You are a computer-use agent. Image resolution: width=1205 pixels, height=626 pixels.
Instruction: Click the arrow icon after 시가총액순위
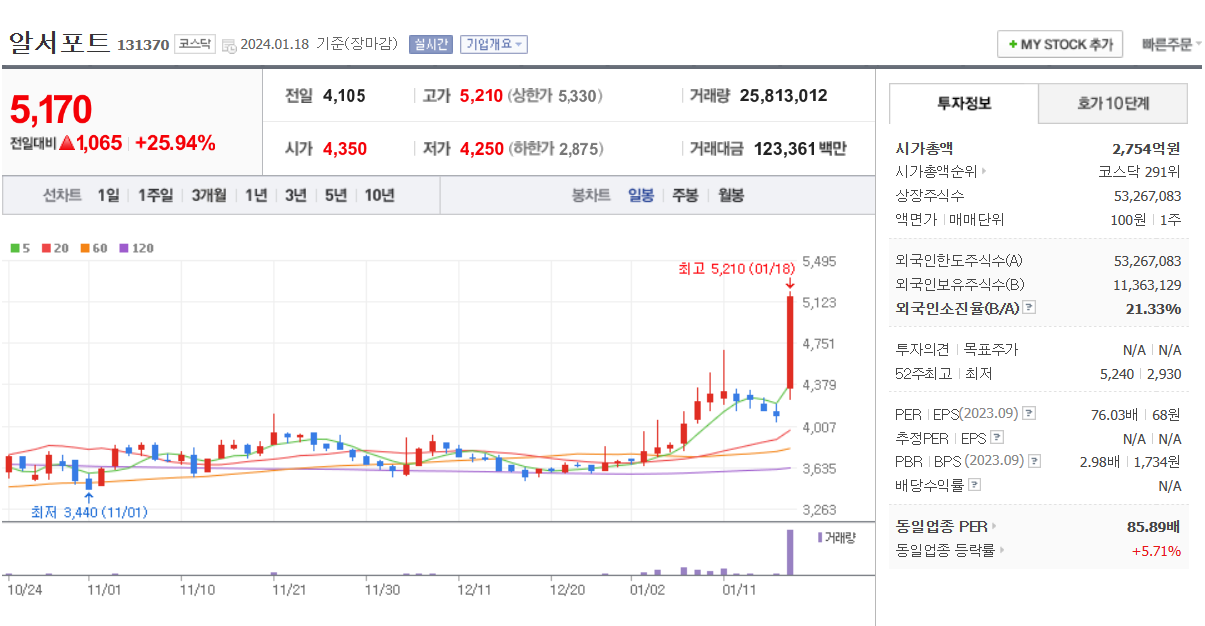[984, 171]
